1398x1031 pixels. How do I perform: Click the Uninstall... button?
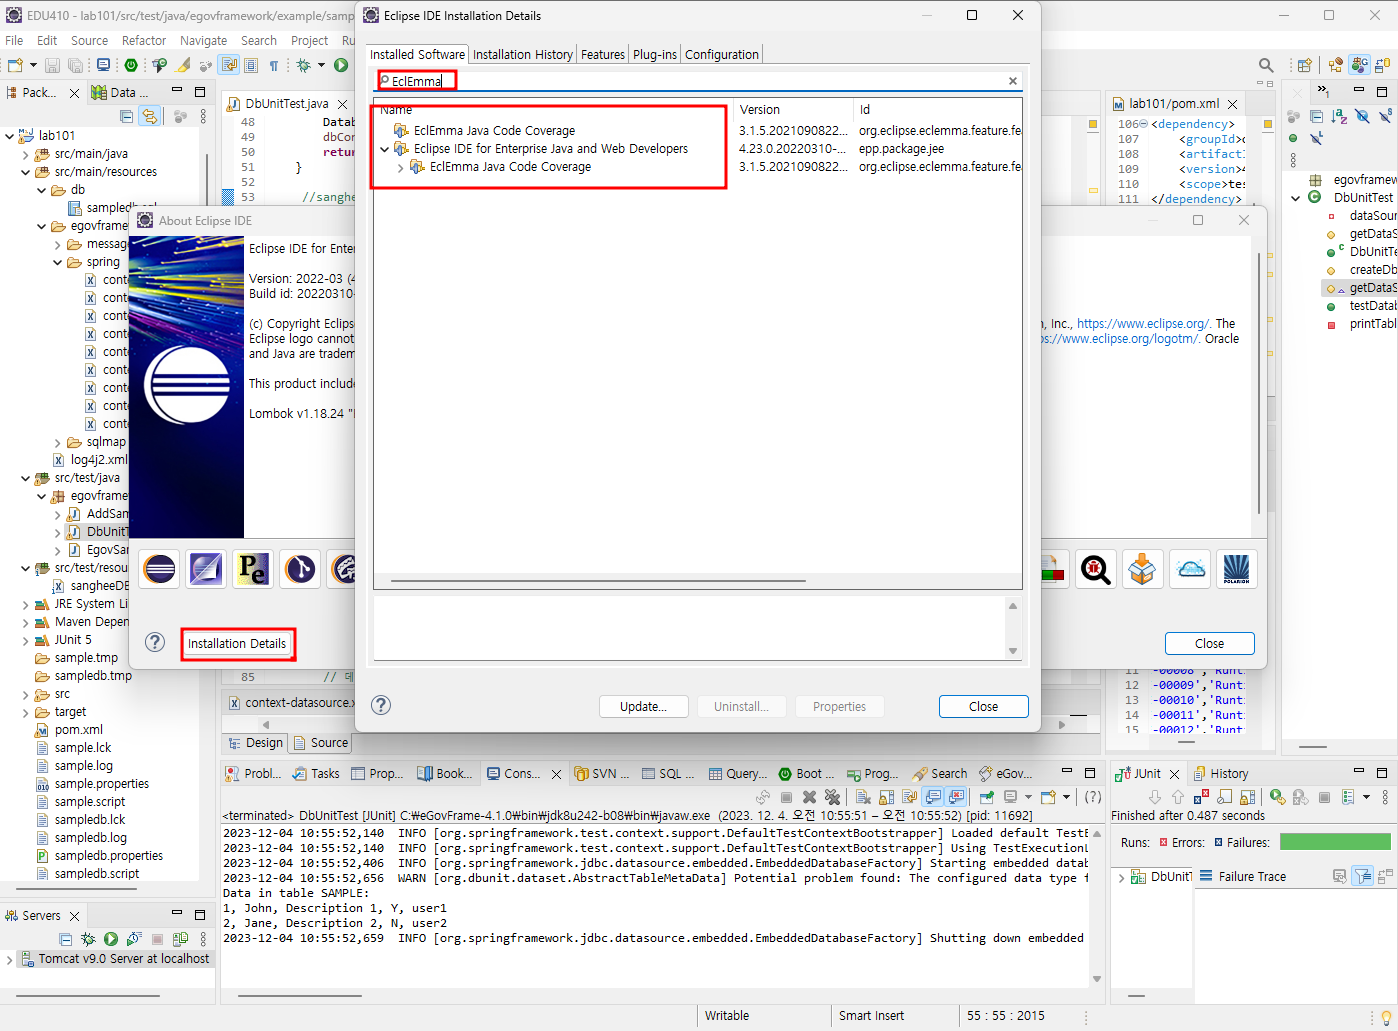[x=742, y=706]
